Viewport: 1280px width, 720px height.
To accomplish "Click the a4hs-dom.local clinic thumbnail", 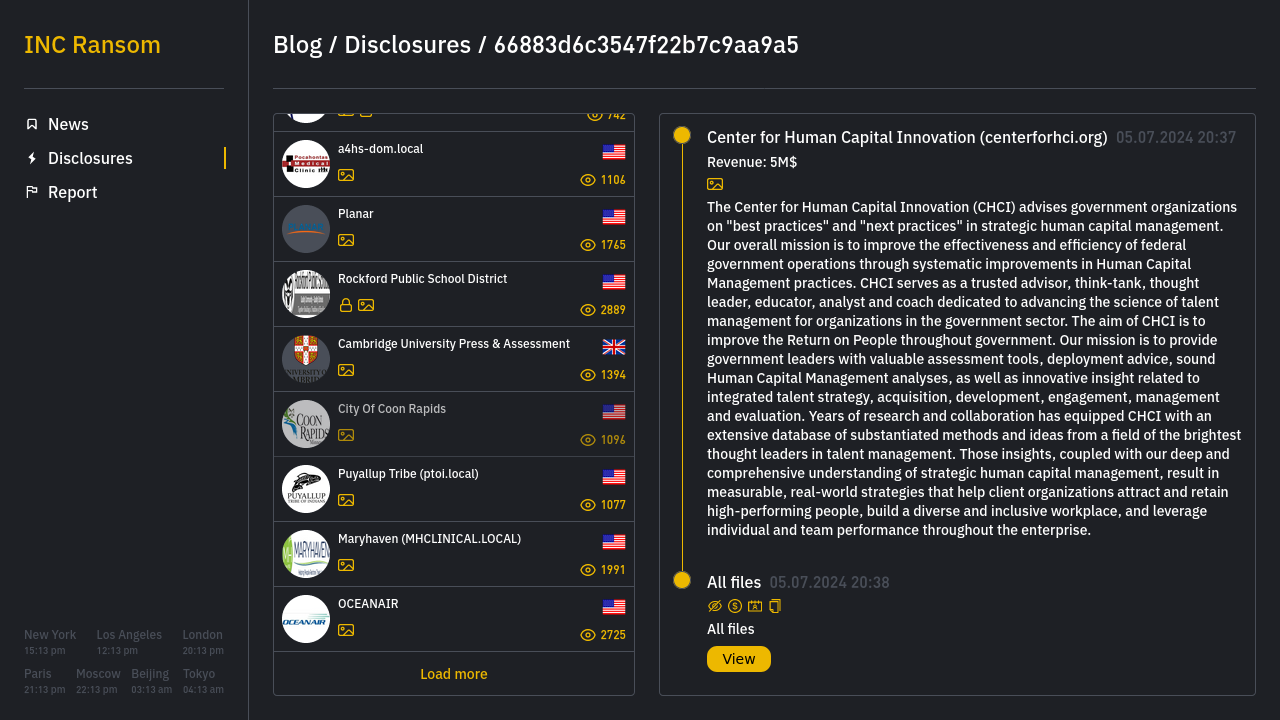I will [305, 163].
